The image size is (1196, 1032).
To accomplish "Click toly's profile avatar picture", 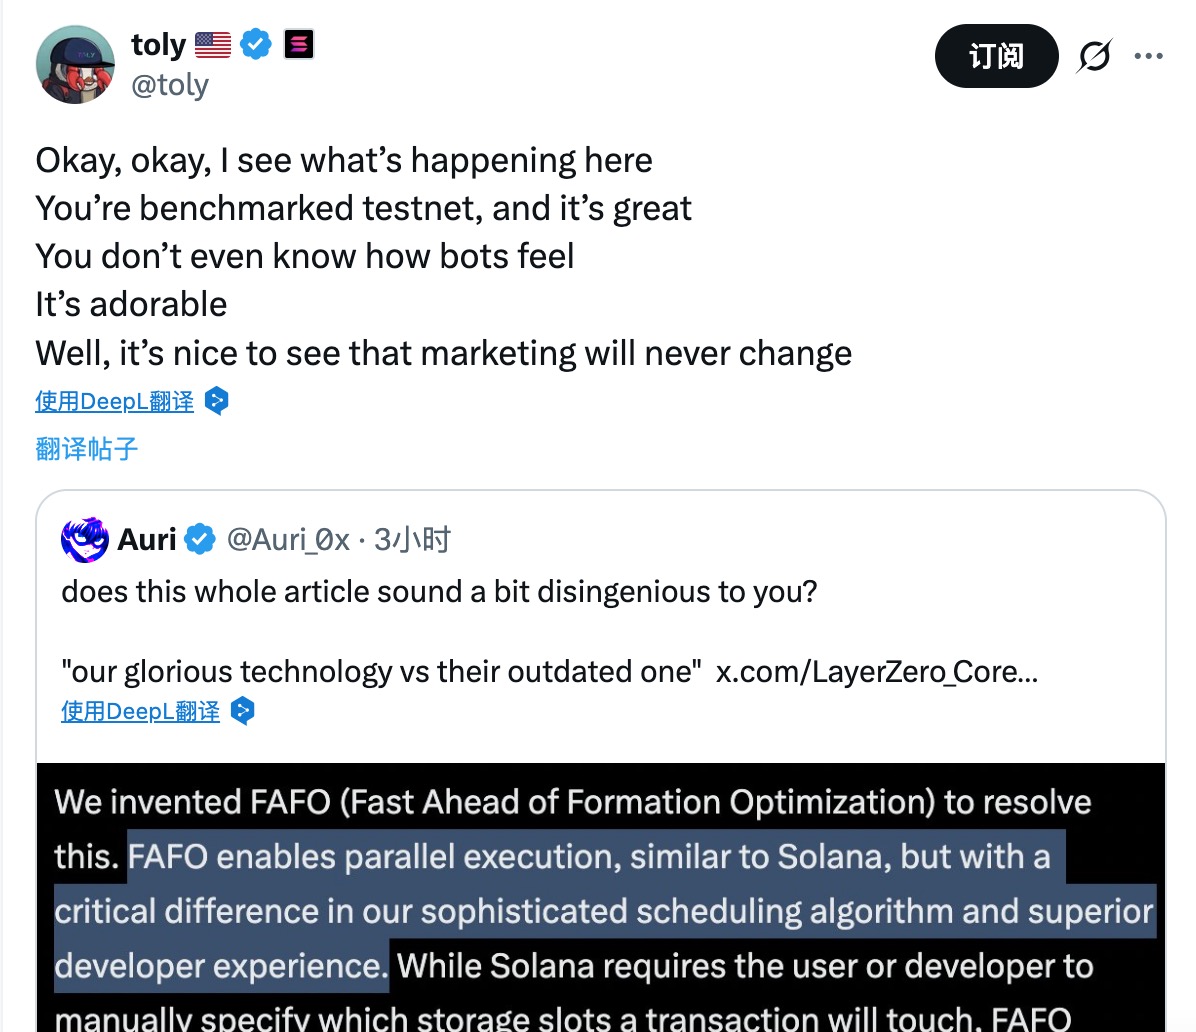I will pyautogui.click(x=76, y=65).
